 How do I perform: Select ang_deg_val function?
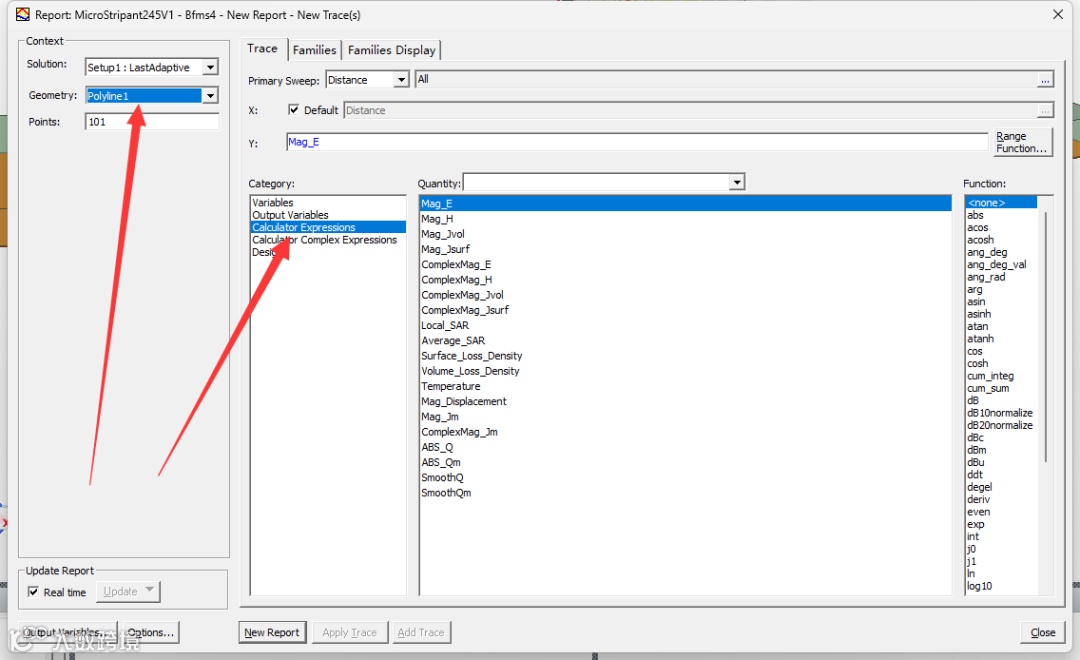click(997, 265)
